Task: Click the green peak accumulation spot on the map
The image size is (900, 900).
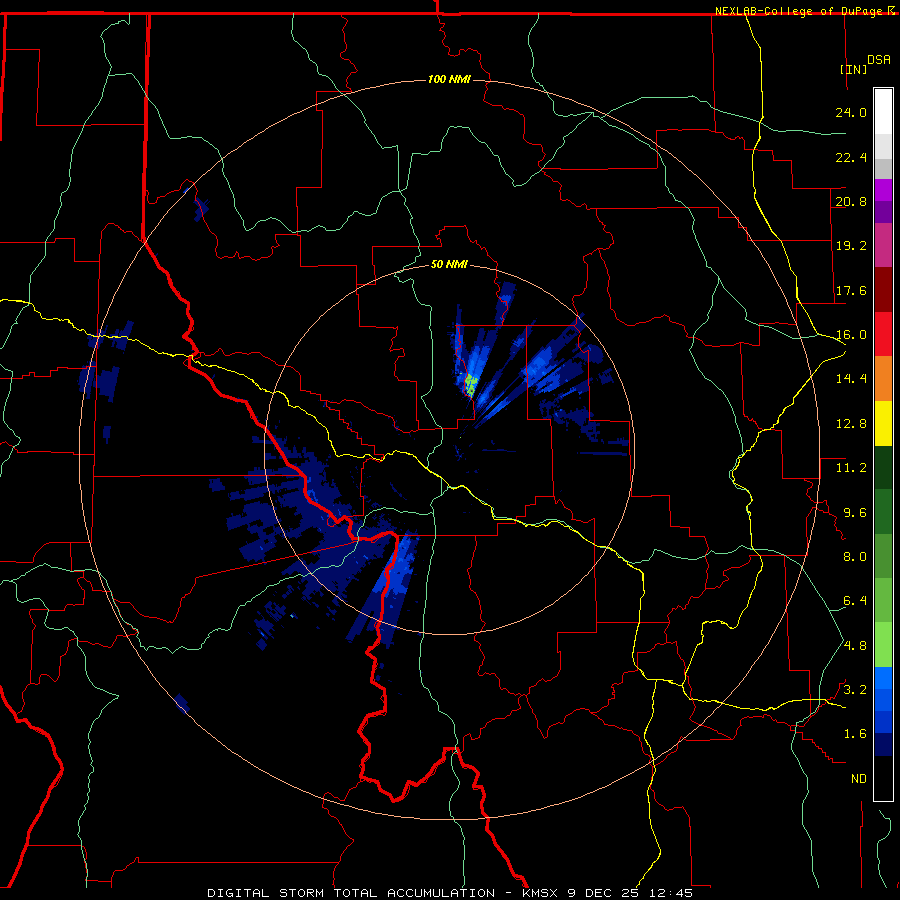Action: tap(470, 384)
